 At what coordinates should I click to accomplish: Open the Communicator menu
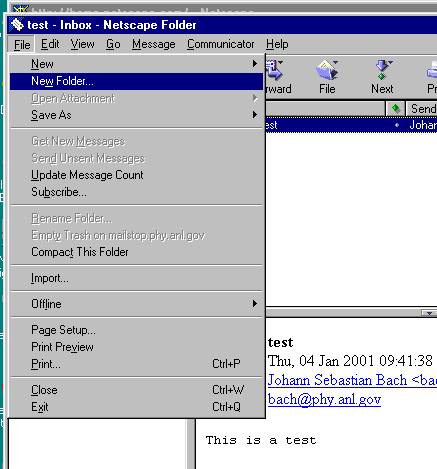[220, 44]
